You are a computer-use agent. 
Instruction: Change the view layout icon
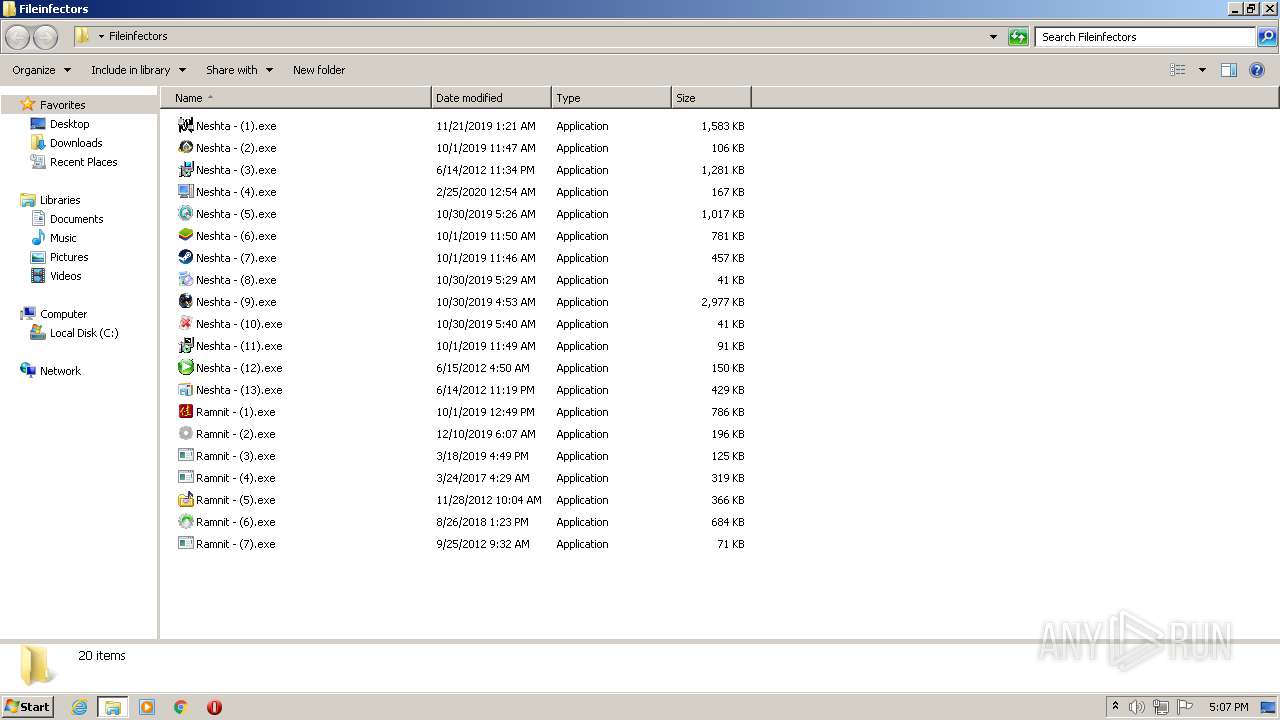point(1178,70)
